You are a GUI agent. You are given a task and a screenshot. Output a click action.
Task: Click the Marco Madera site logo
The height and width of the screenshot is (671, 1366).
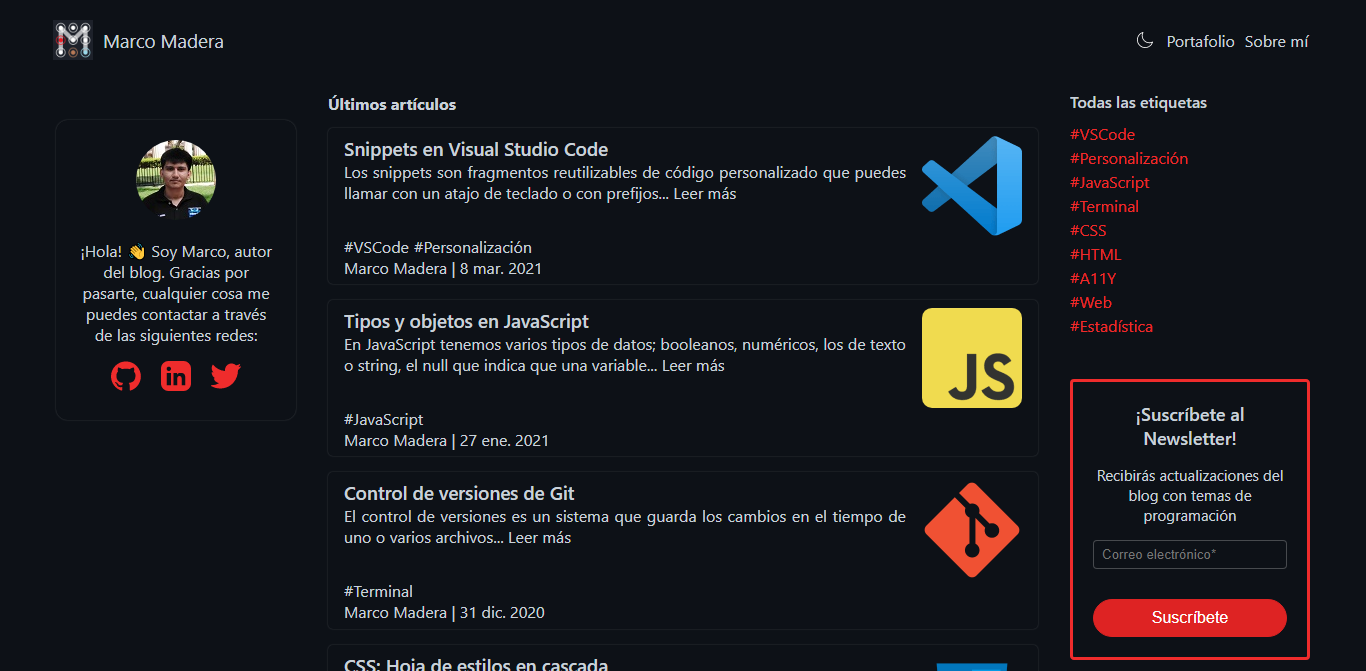[72, 40]
